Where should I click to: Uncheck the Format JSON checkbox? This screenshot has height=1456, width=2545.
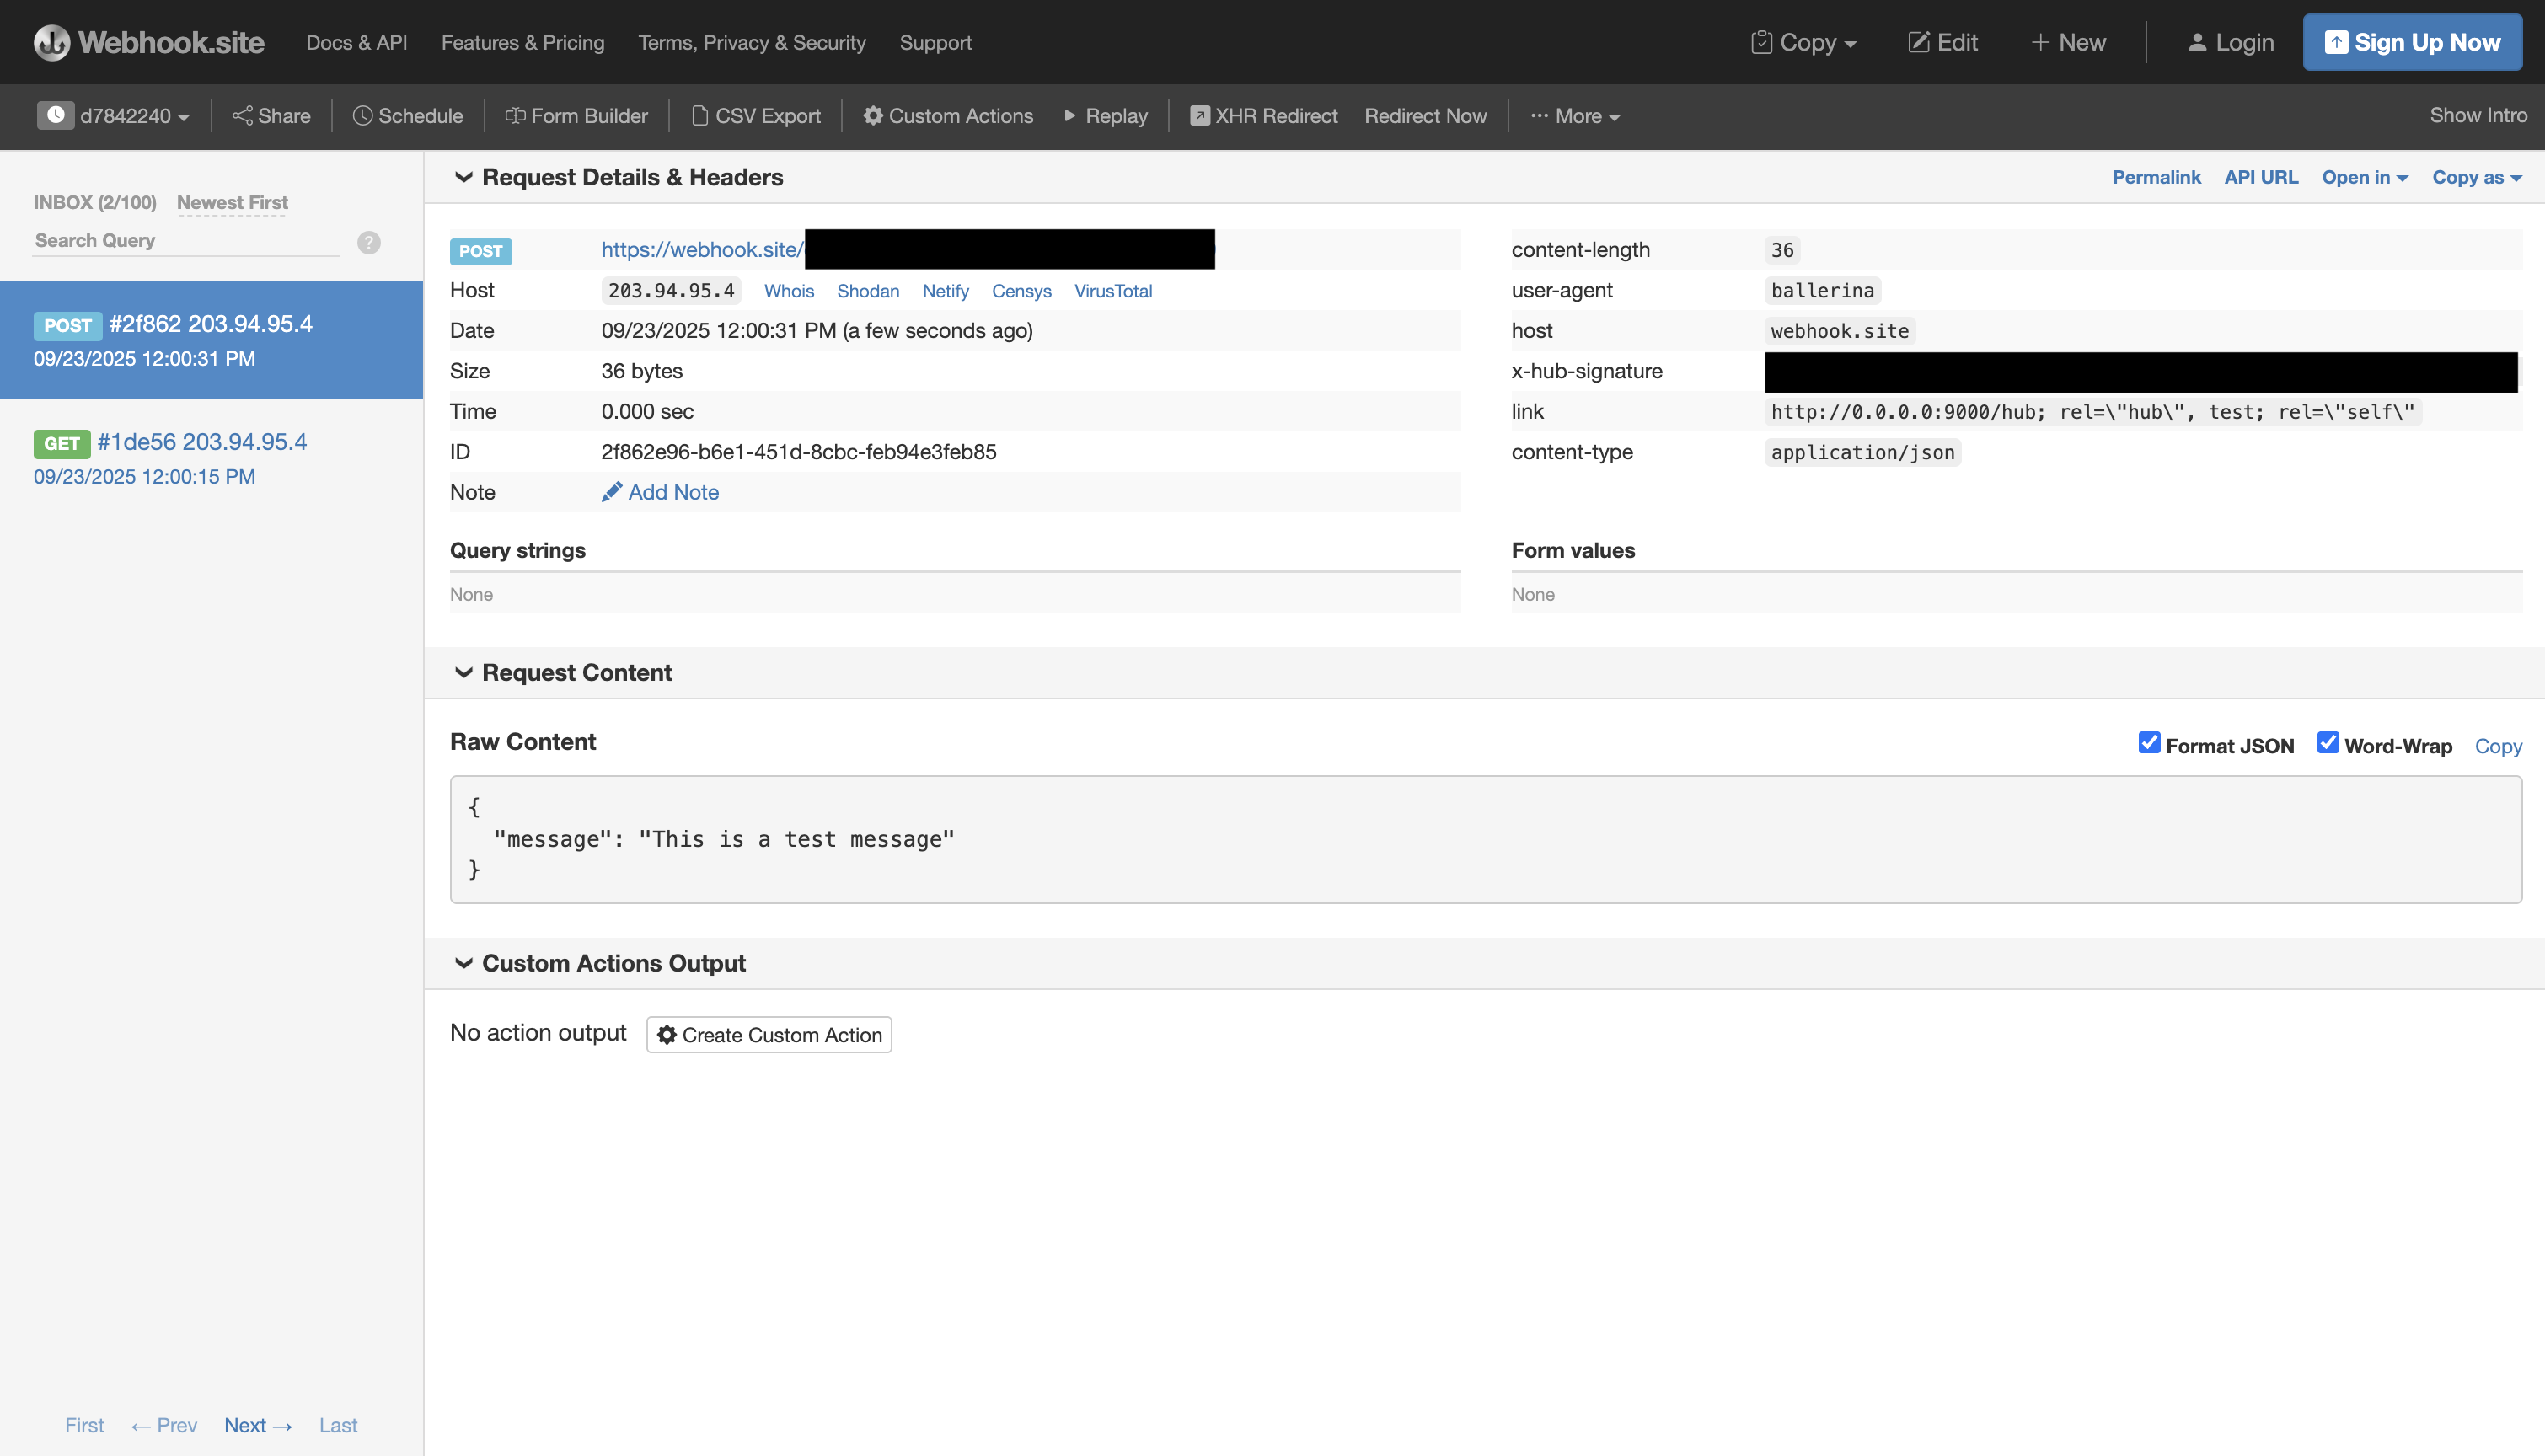(x=2149, y=743)
